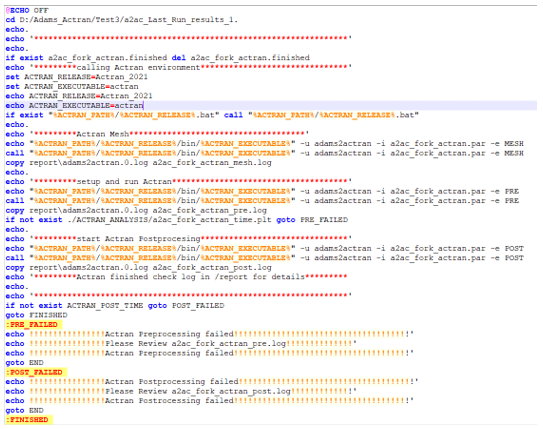The width and height of the screenshot is (543, 429).
Task: Click the goto POST_FAILED statement
Action: (186, 306)
